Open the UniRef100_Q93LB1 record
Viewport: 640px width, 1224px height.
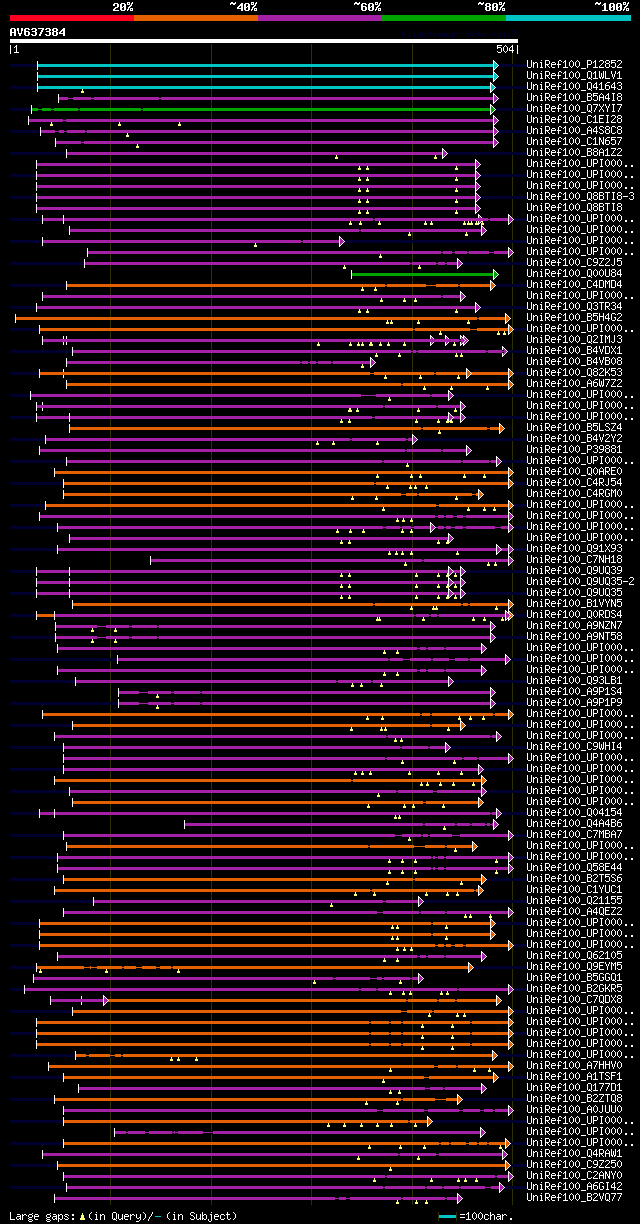[575, 680]
